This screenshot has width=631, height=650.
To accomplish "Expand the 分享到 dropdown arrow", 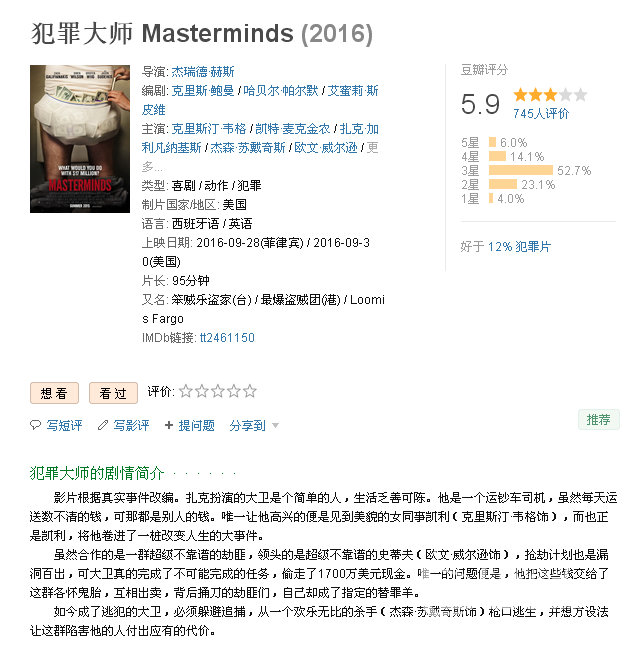I will (x=275, y=426).
